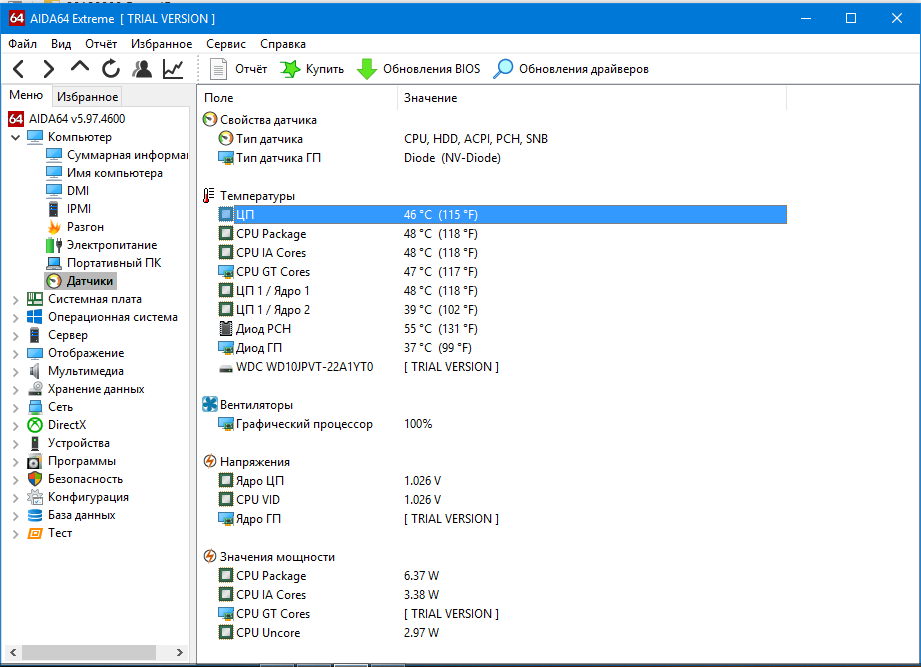Image resolution: width=921 pixels, height=667 pixels.
Task: Select the Тип датчика ГП row
Action: click(502, 158)
